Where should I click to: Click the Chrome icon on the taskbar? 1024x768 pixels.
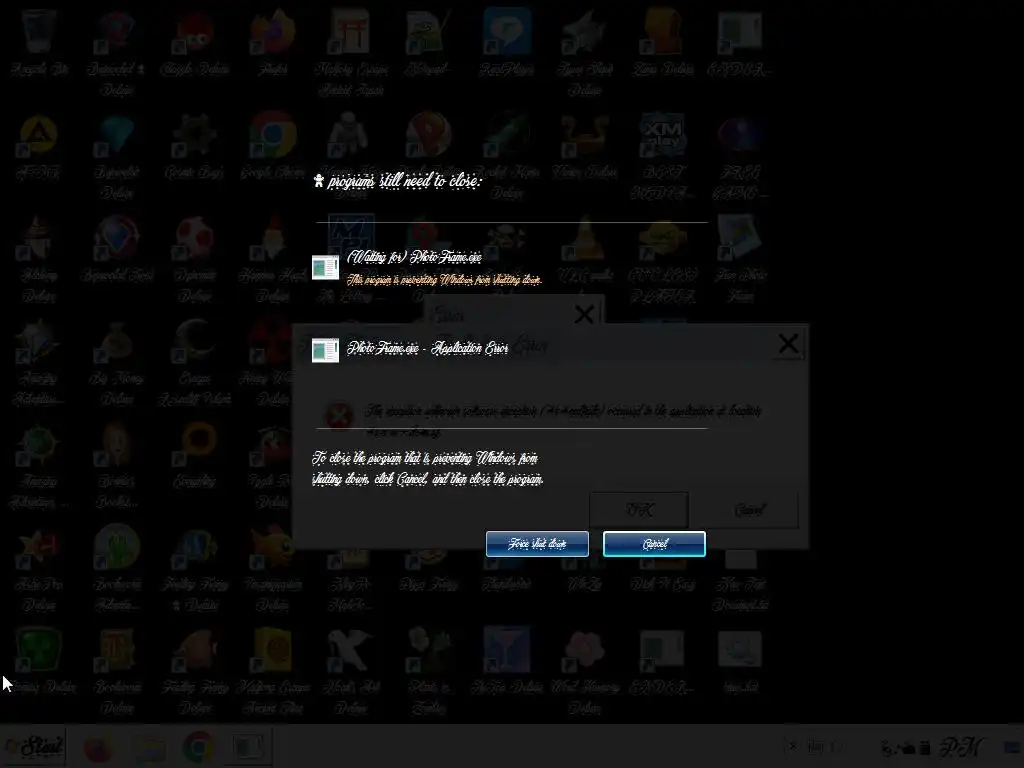[198, 746]
